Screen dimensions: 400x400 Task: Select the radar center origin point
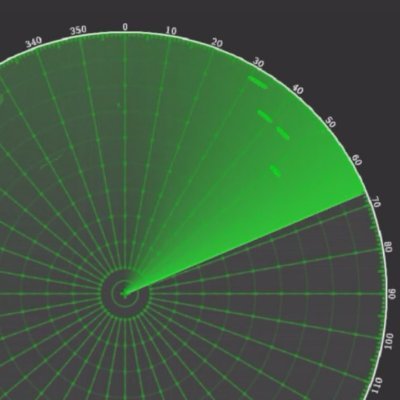(125, 294)
